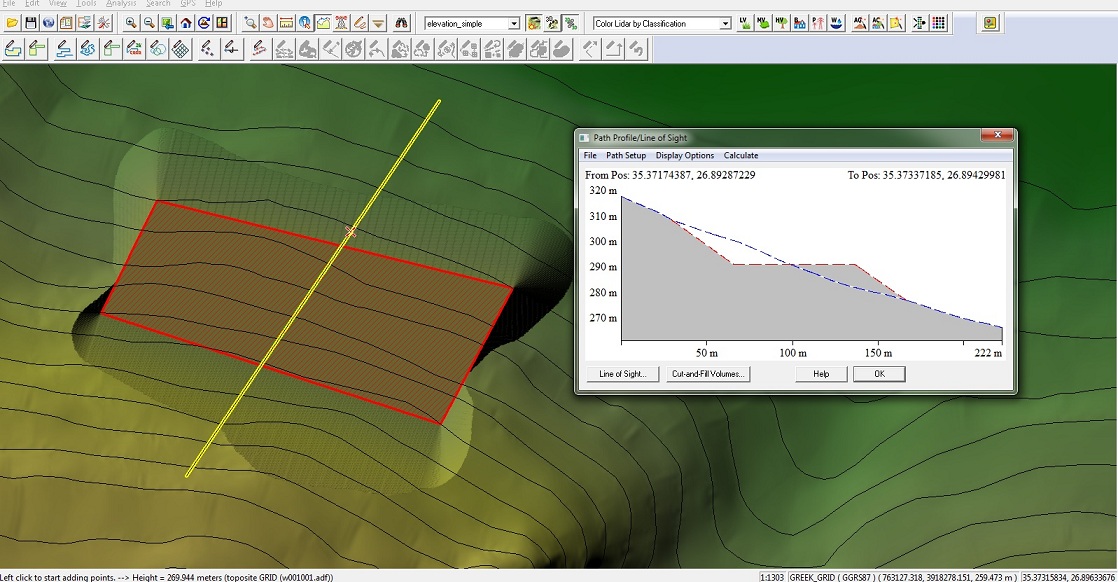Open data file with folder icon
1118x582 pixels.
(x=12, y=23)
